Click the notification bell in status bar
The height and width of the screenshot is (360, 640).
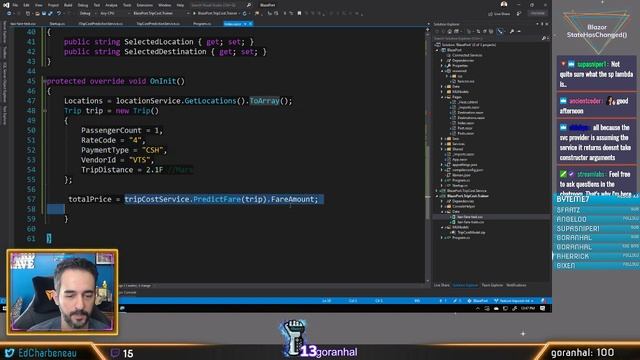click(x=543, y=301)
